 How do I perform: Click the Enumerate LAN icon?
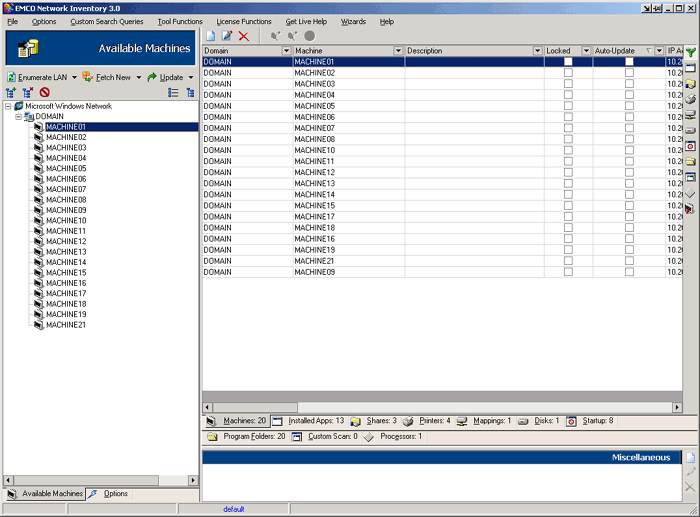pos(11,77)
